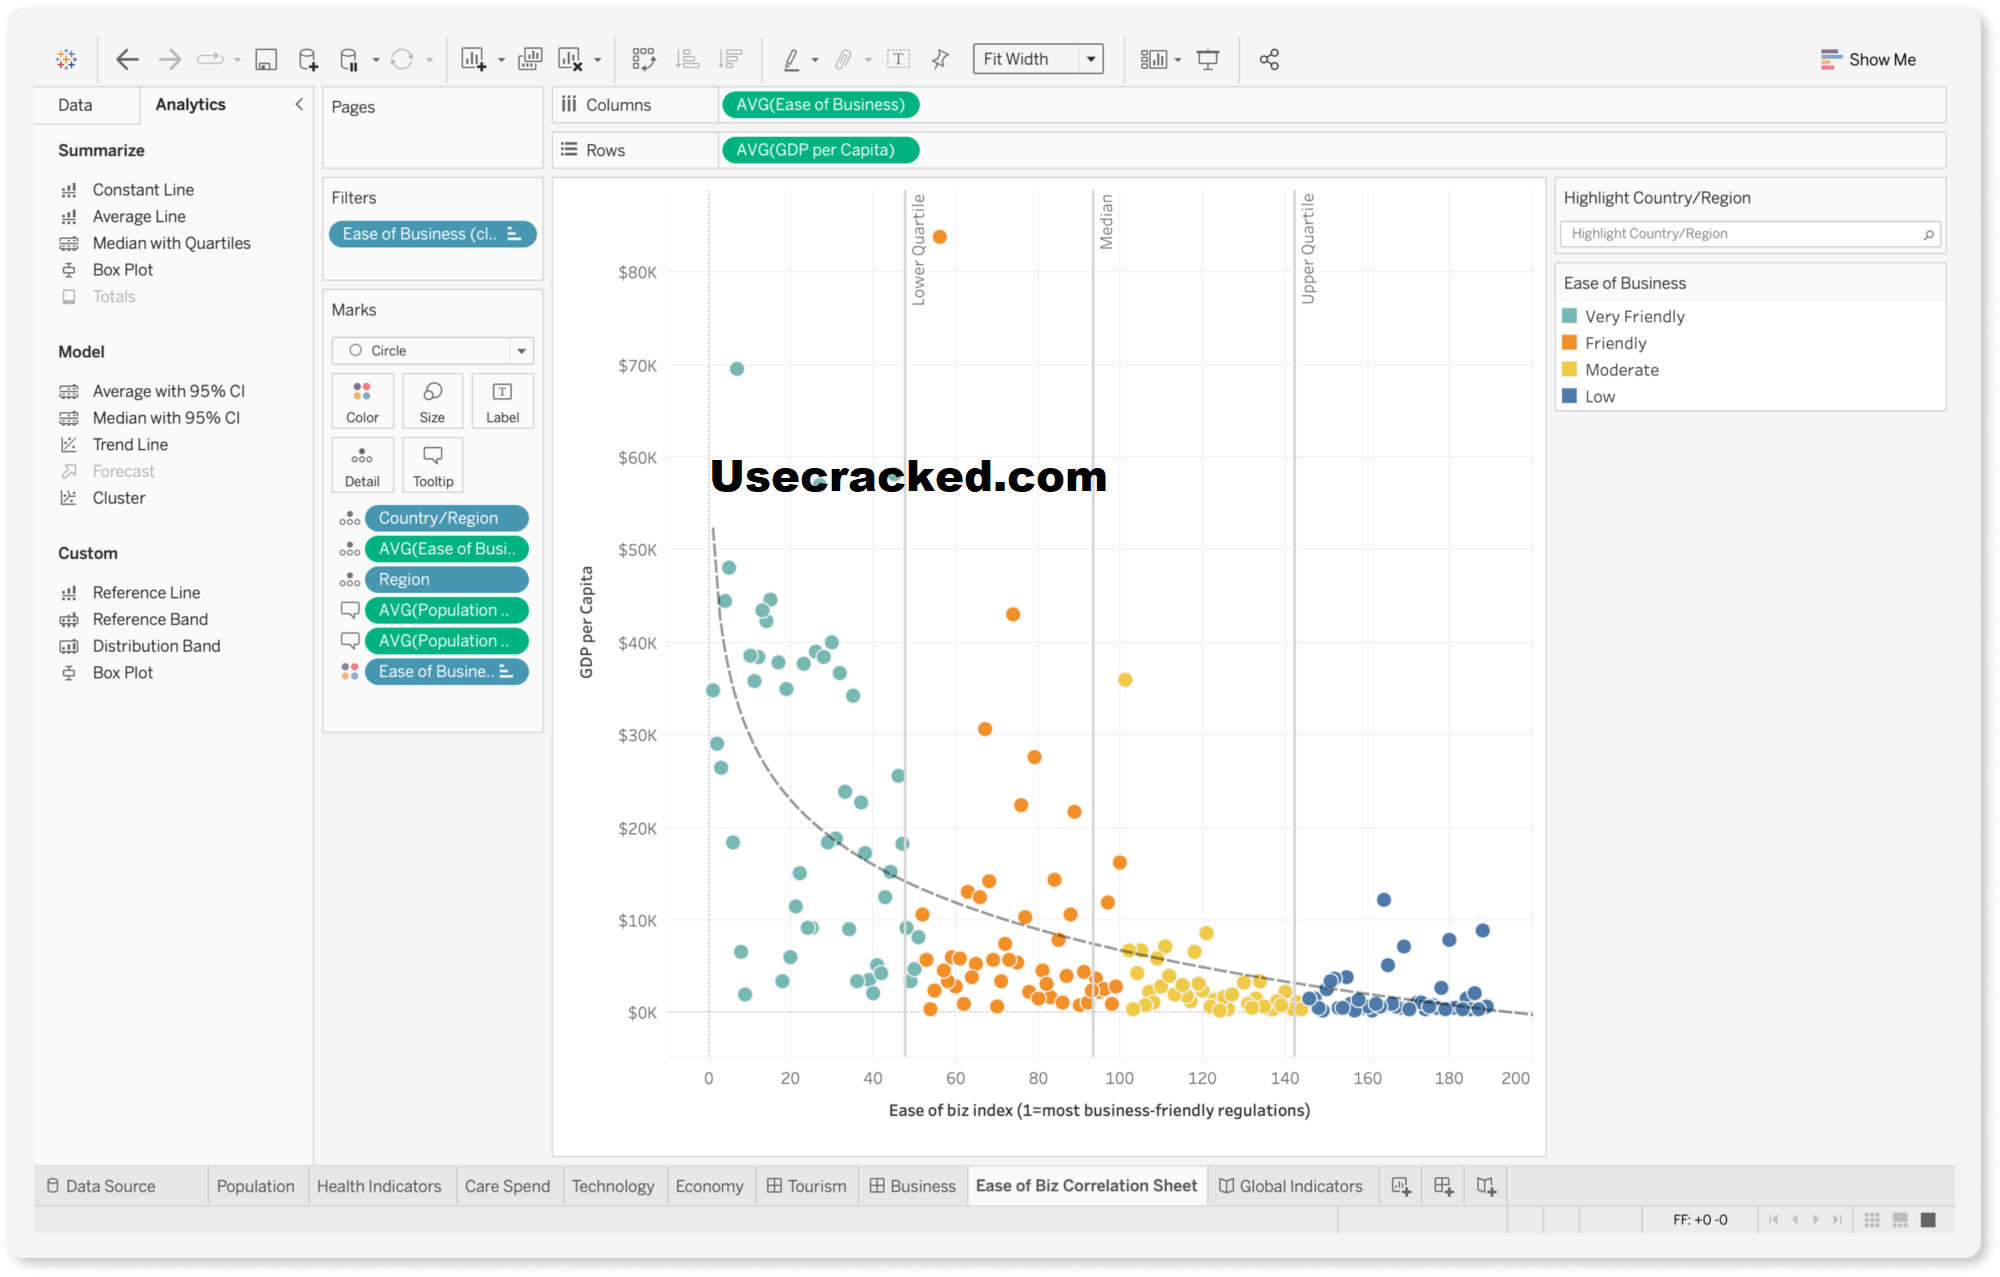Click the Size mark icon

pyautogui.click(x=433, y=401)
